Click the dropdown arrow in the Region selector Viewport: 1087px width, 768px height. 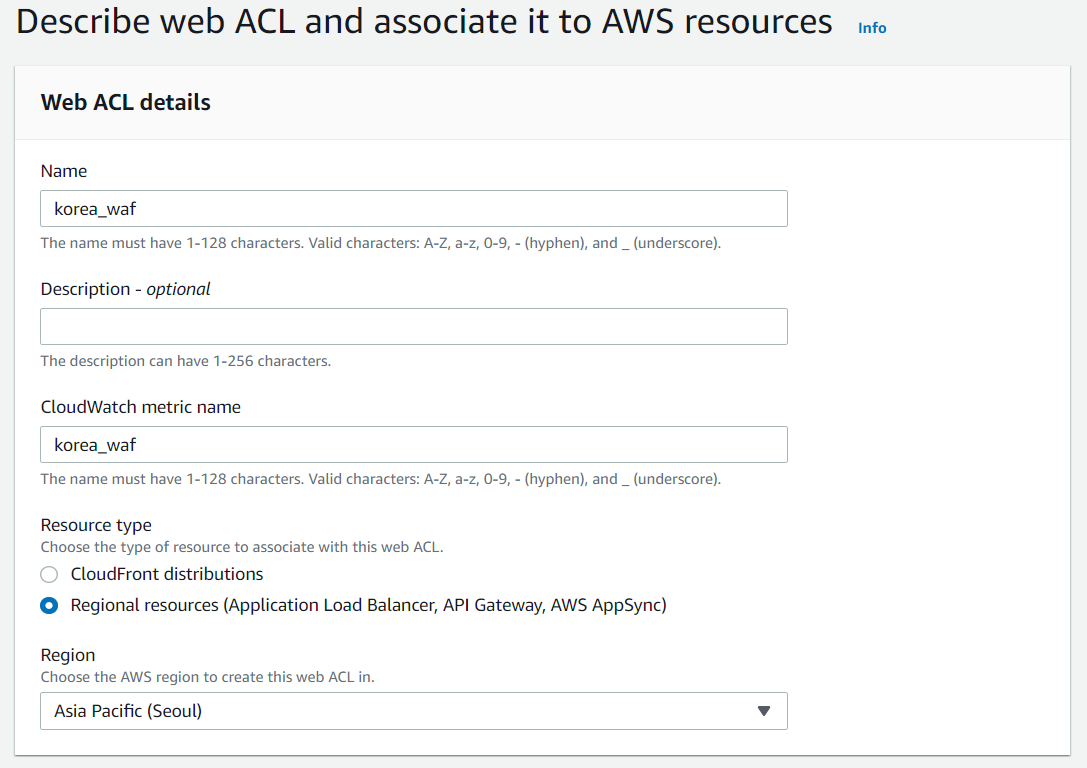point(764,711)
